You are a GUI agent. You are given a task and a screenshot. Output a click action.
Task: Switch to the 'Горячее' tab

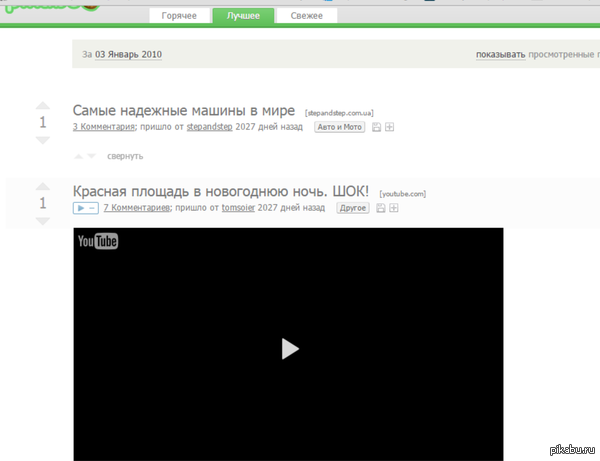pos(181,16)
